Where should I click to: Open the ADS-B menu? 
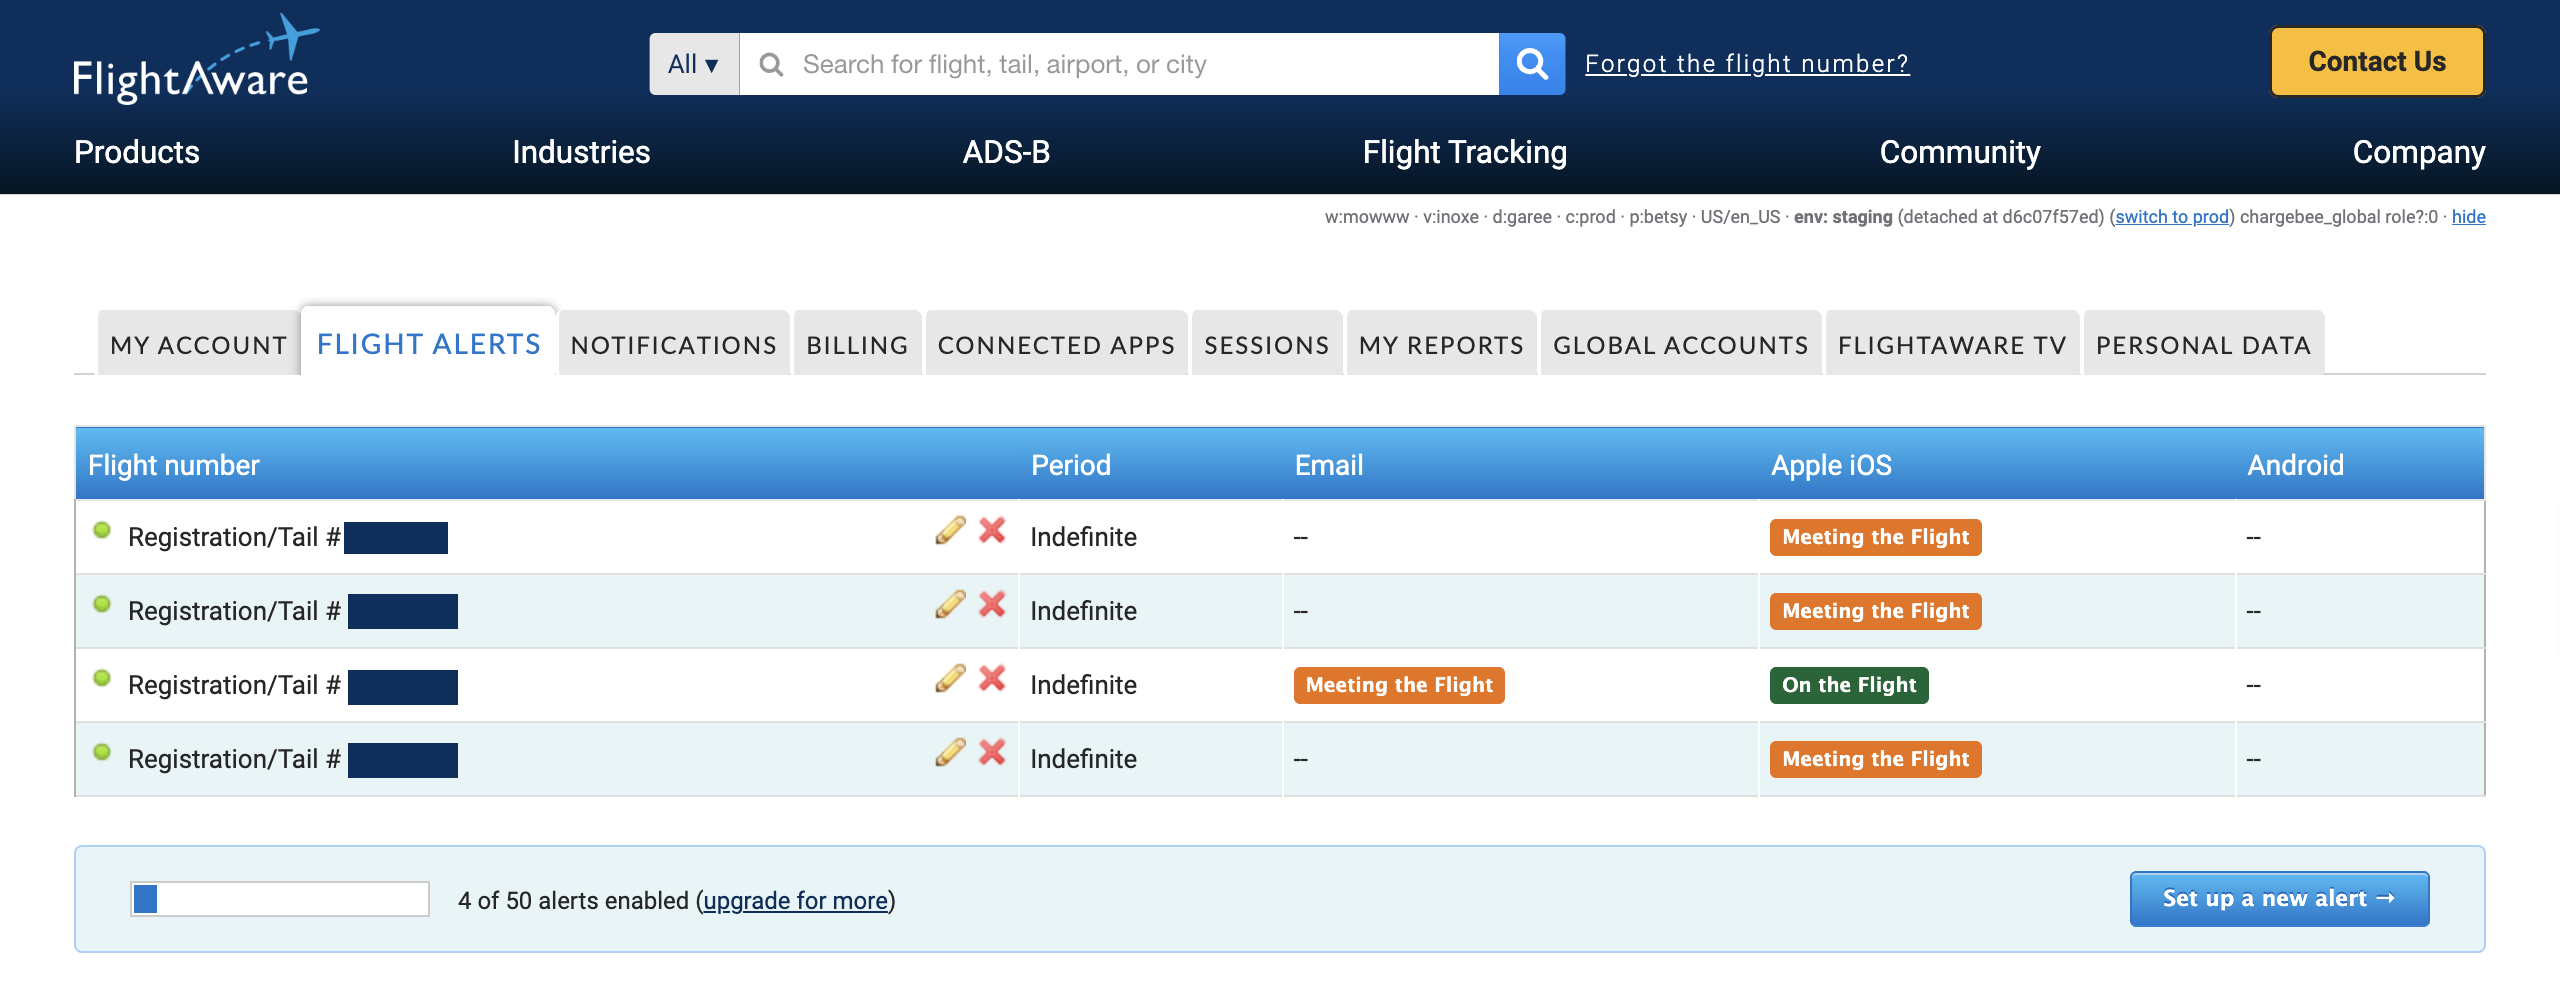click(1006, 152)
